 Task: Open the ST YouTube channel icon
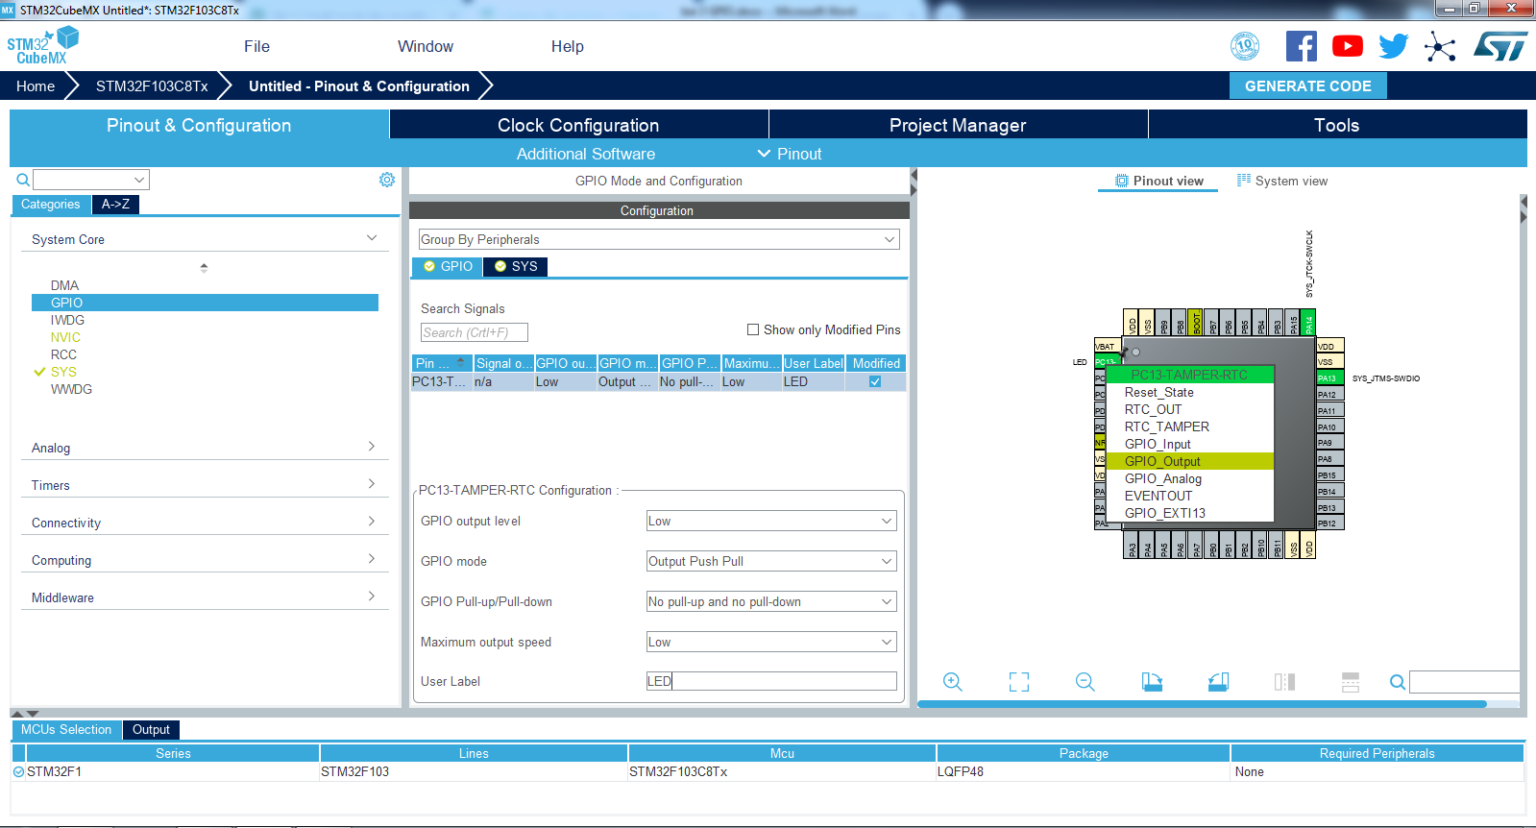tap(1347, 46)
